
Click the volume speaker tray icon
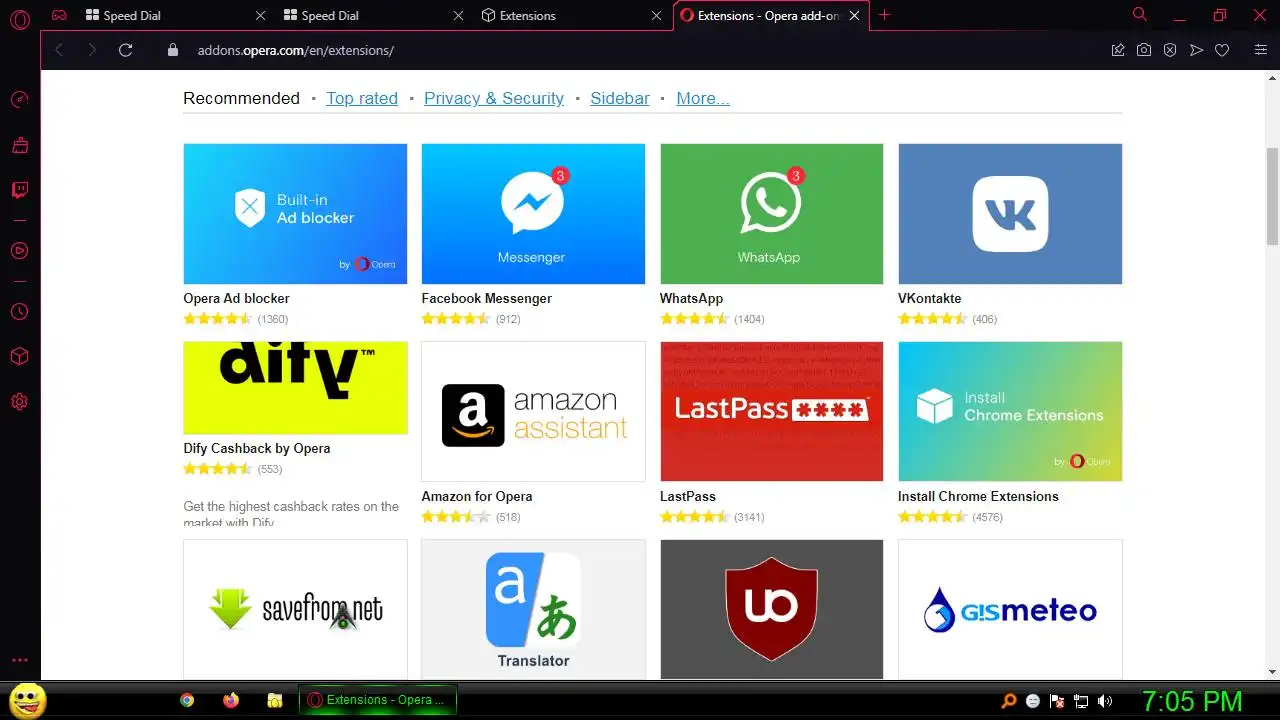1105,702
